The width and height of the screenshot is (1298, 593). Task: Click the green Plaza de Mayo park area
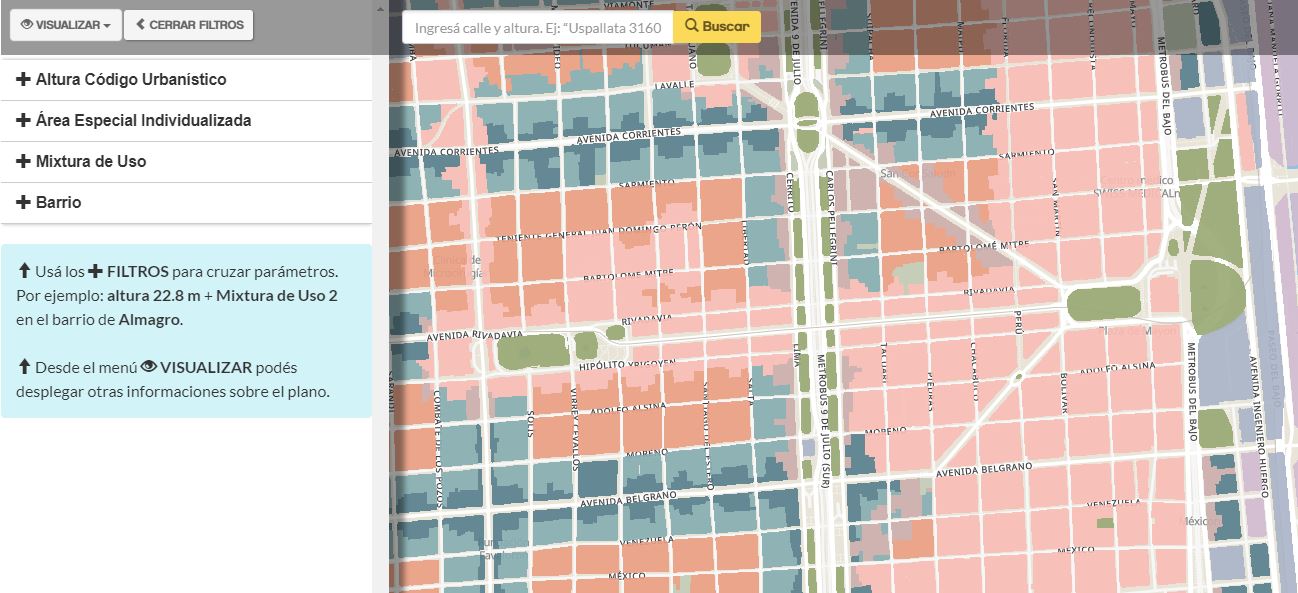1103,303
